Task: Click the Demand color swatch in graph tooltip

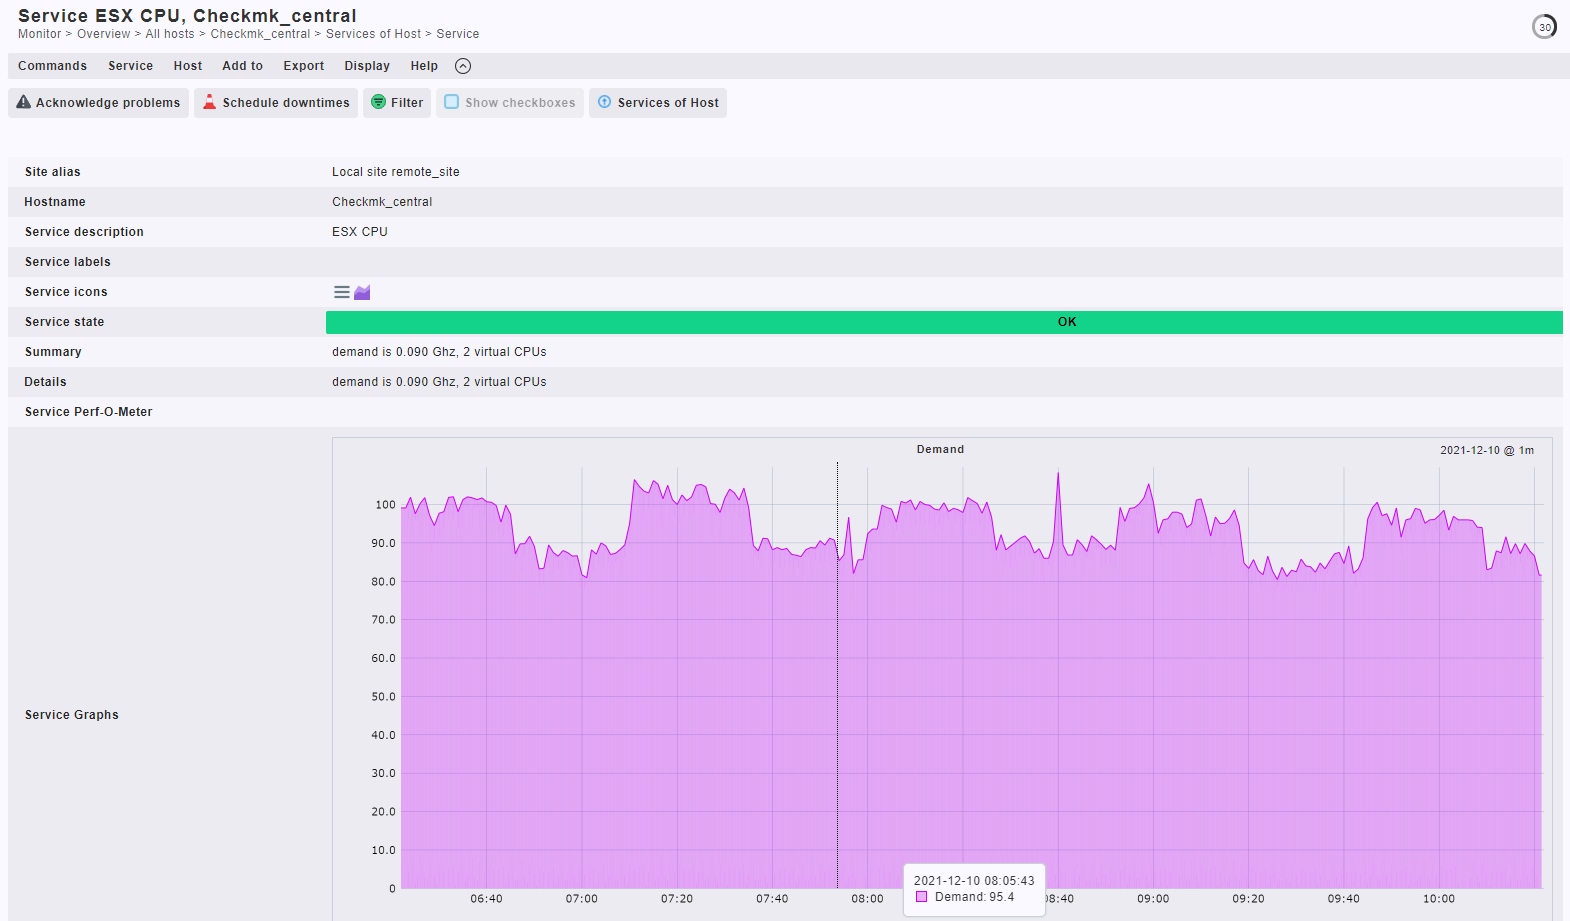Action: (x=922, y=897)
